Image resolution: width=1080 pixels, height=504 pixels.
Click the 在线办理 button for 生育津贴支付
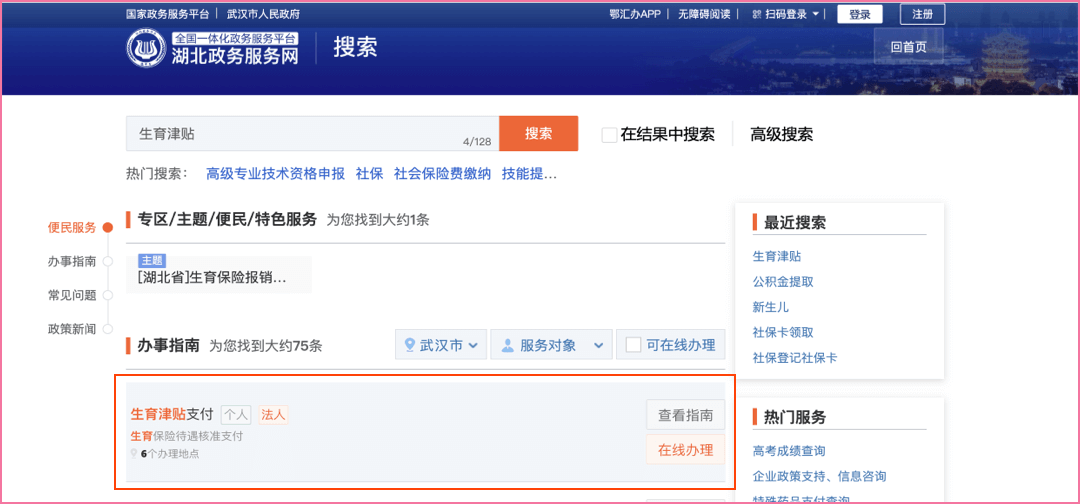(x=685, y=450)
